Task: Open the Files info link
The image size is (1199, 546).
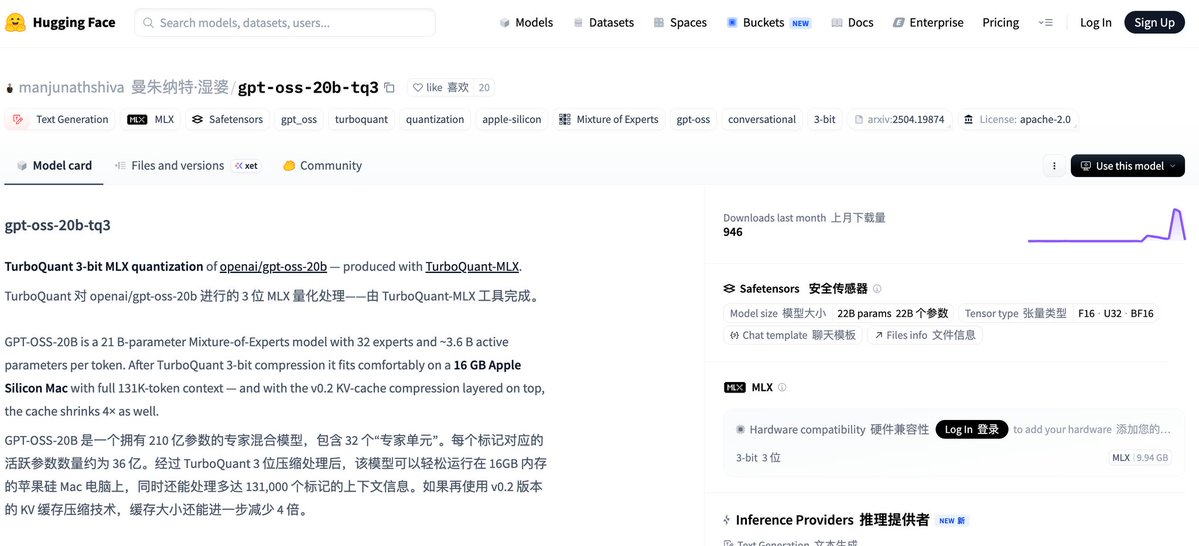Action: pos(924,335)
